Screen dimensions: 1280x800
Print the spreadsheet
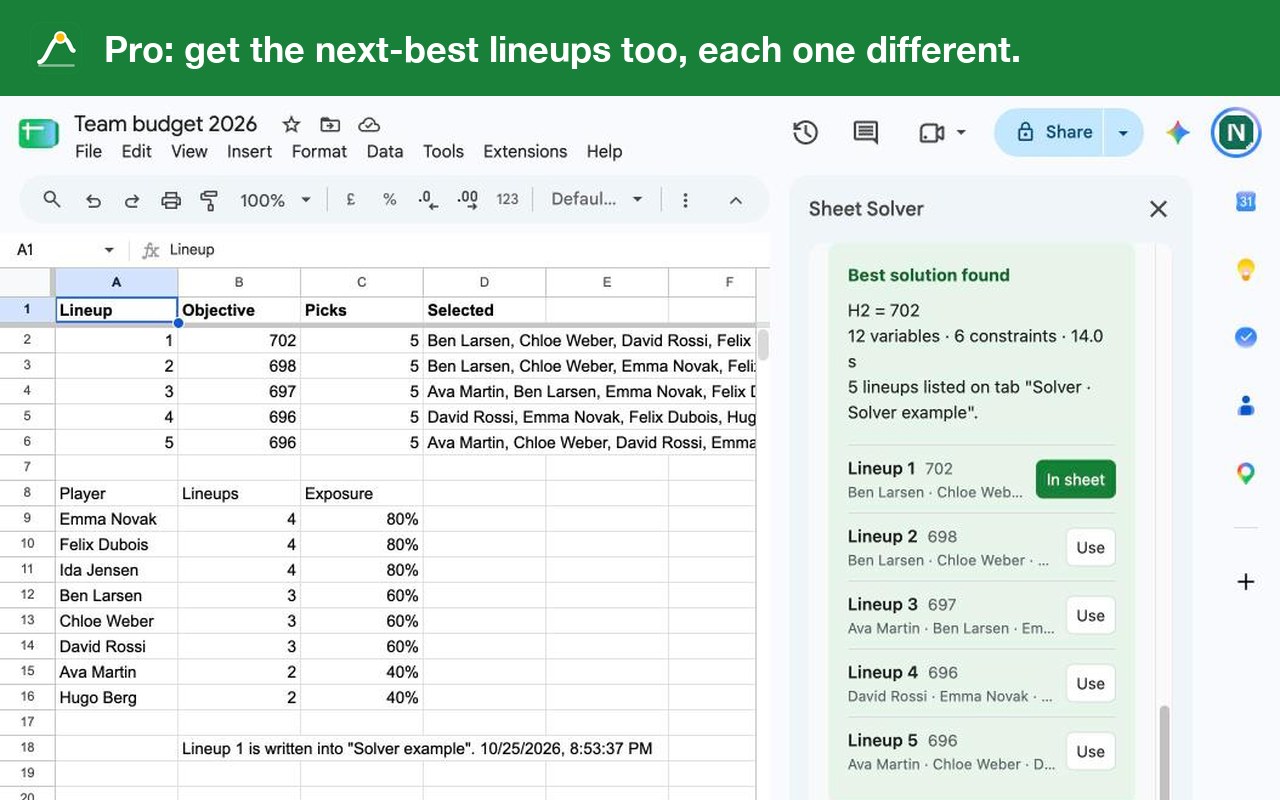171,200
